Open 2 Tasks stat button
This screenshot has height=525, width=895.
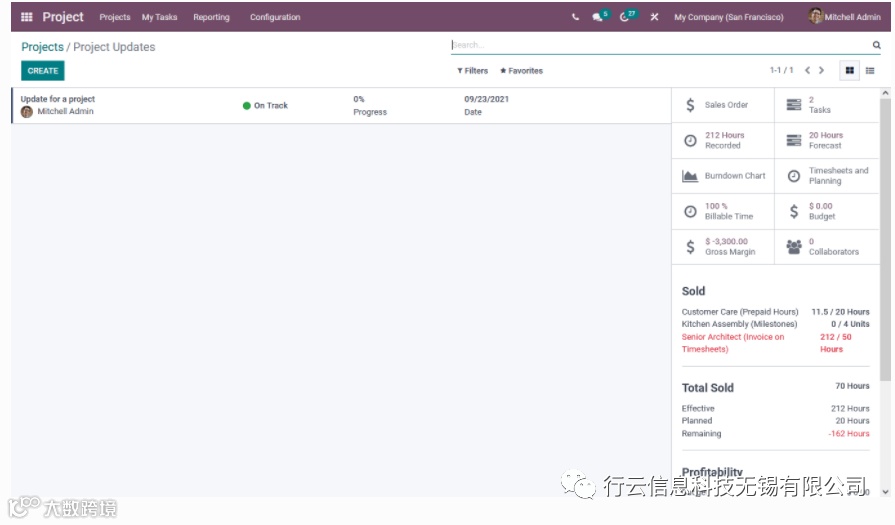coord(827,105)
